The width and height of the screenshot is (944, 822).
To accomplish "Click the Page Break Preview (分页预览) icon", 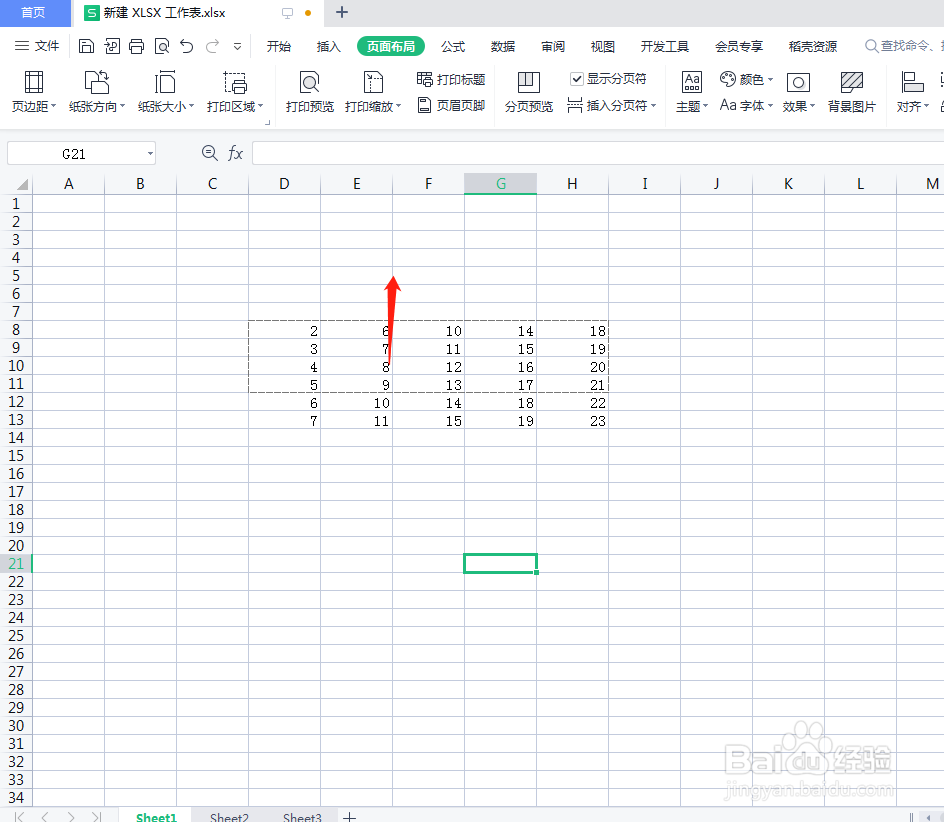I will (x=529, y=92).
